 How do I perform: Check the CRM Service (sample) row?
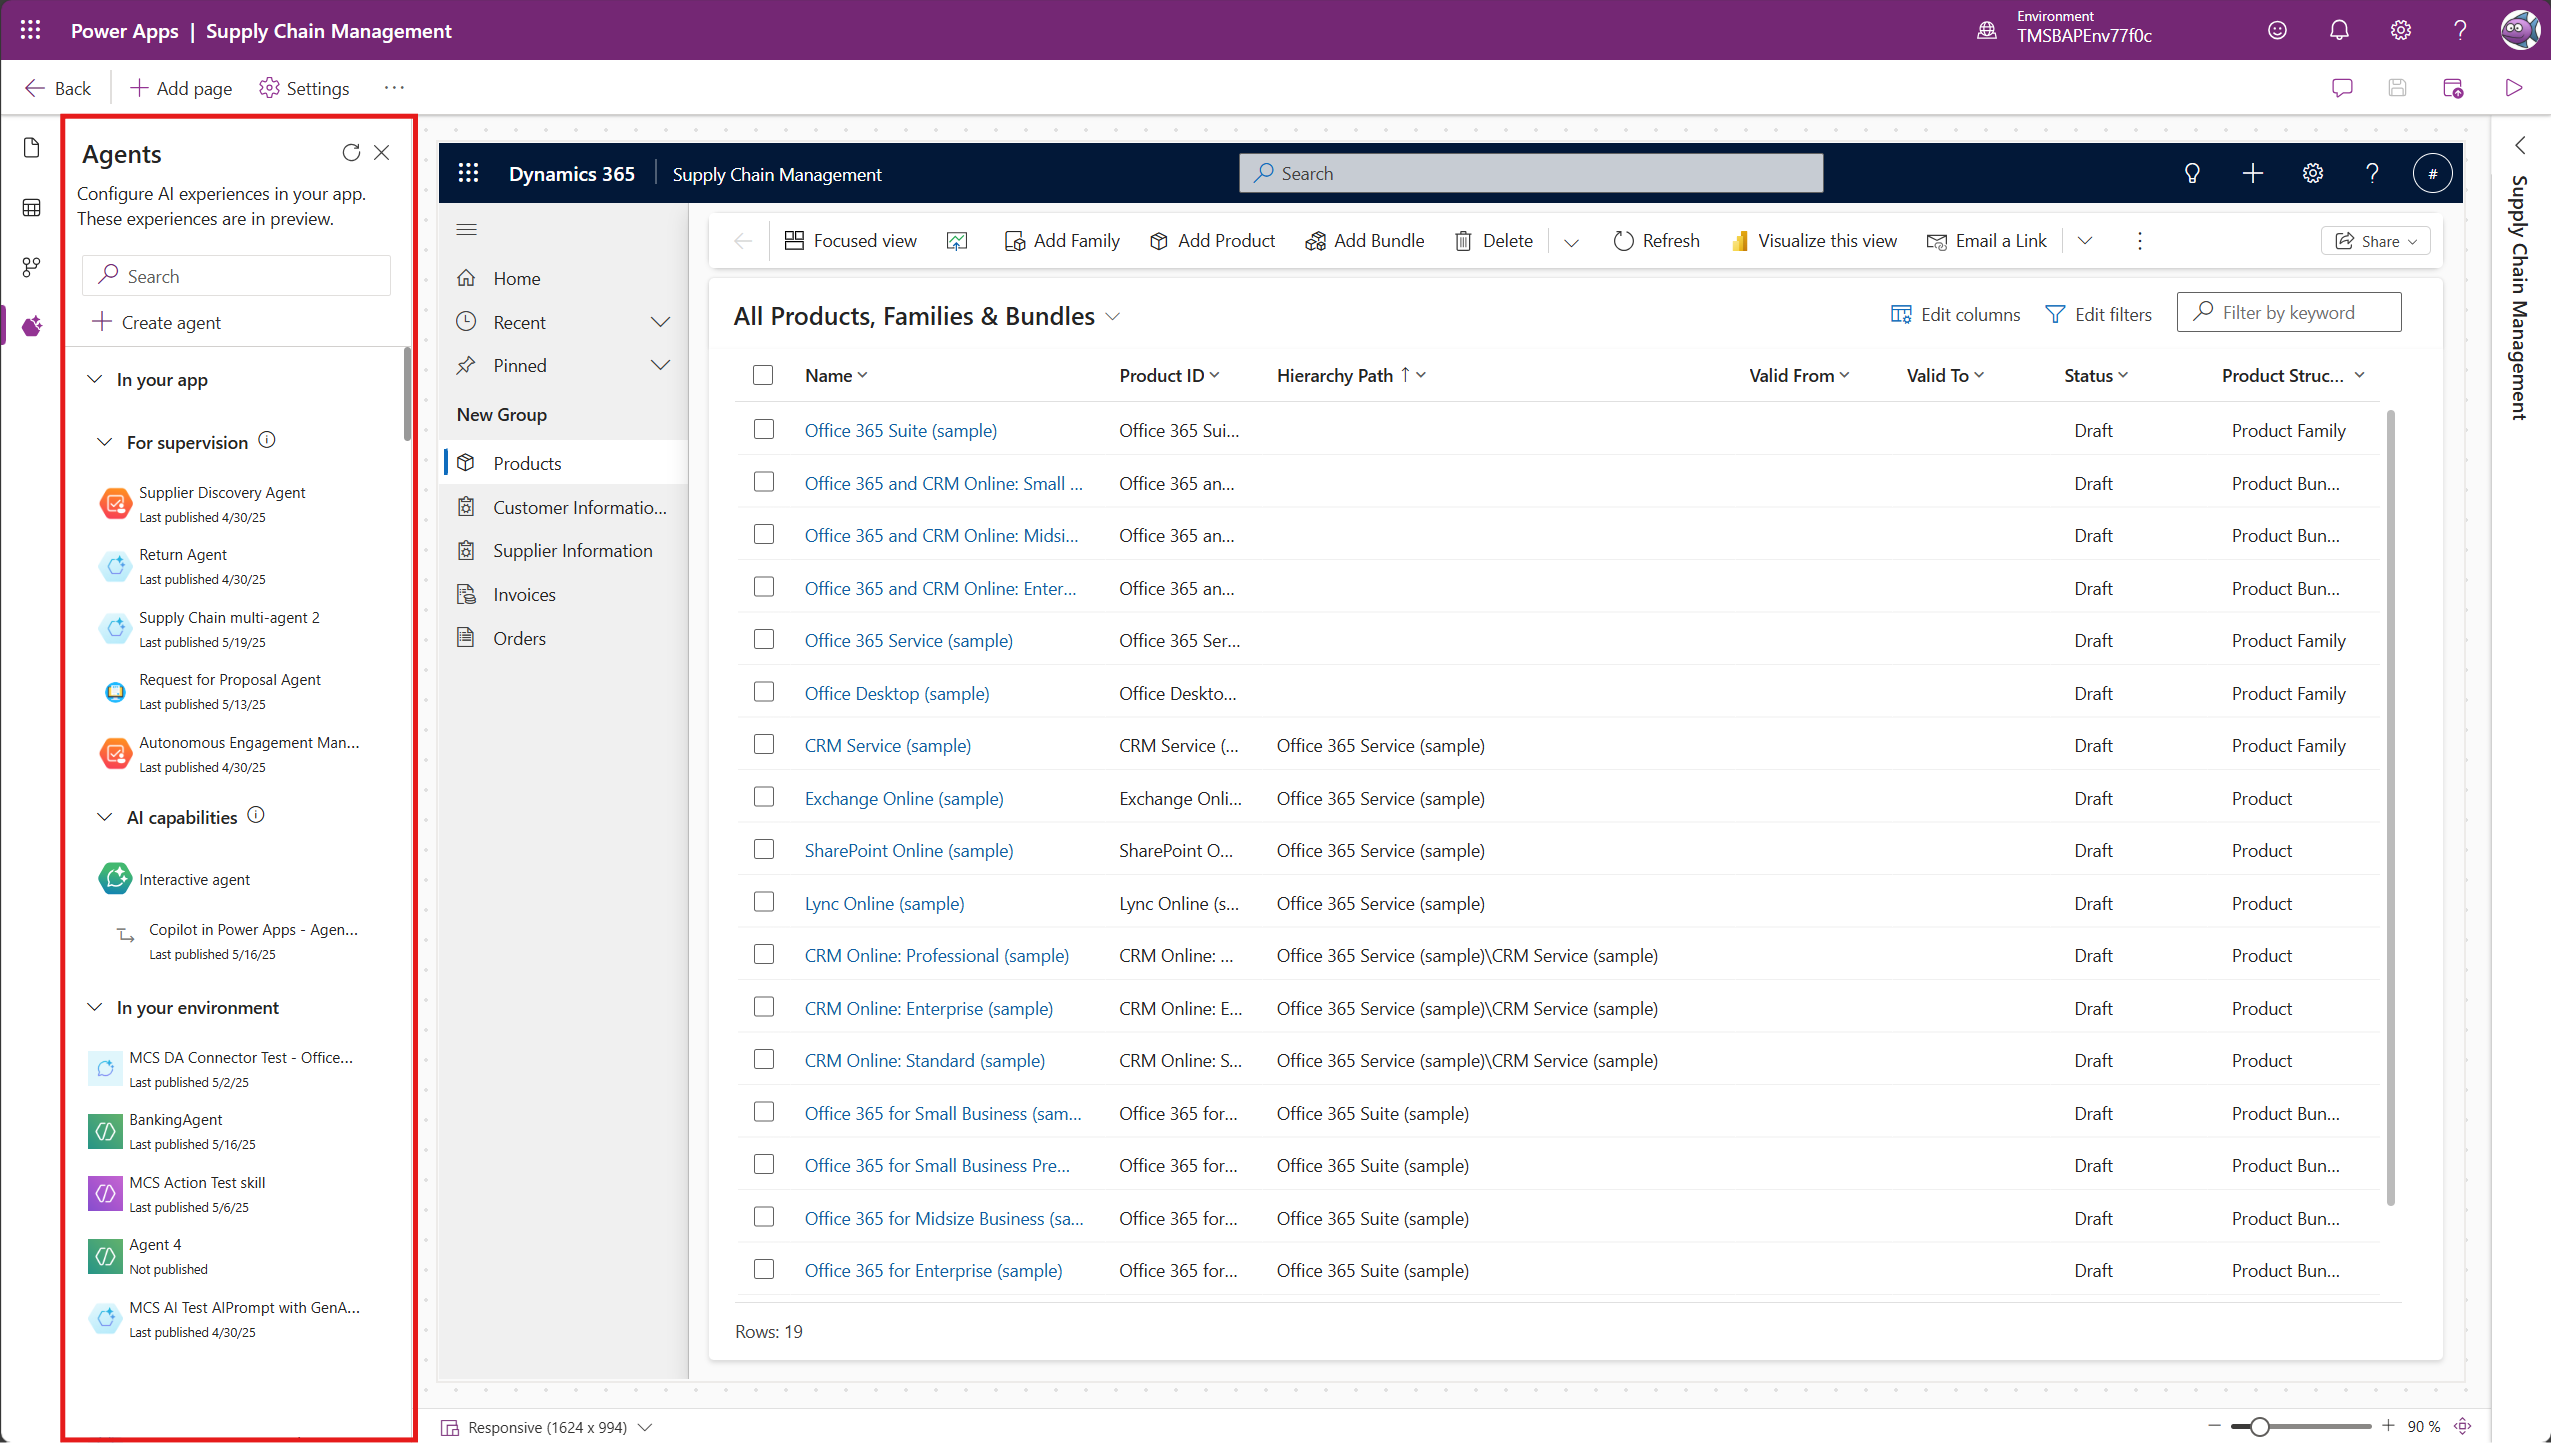tap(764, 744)
